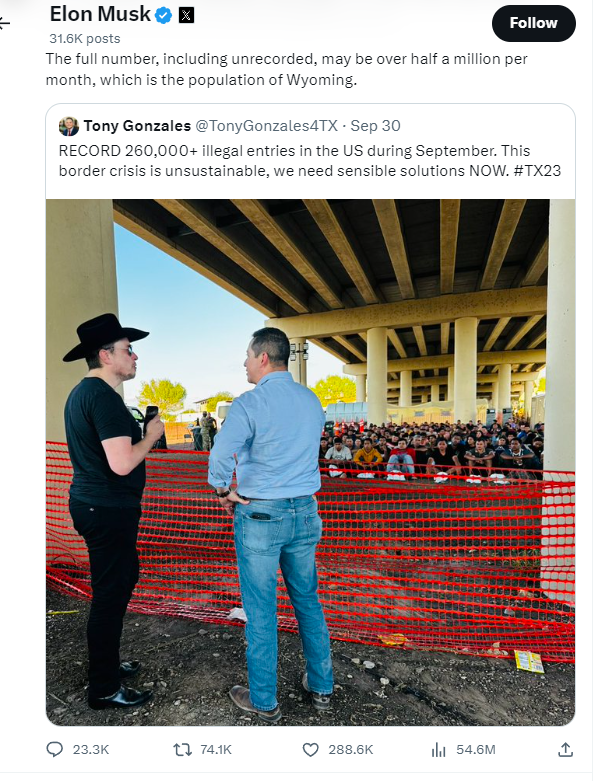The image size is (603, 781).
Task: Open the view analytics bar chart icon
Action: (438, 749)
